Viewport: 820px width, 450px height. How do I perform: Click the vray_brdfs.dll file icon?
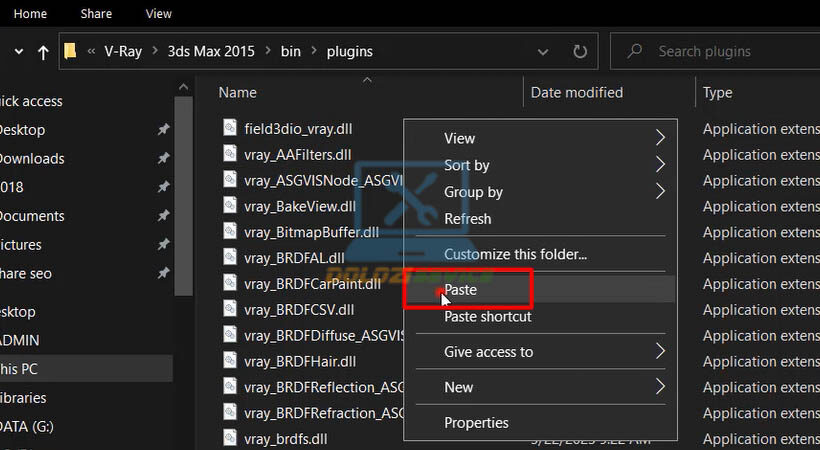point(230,437)
